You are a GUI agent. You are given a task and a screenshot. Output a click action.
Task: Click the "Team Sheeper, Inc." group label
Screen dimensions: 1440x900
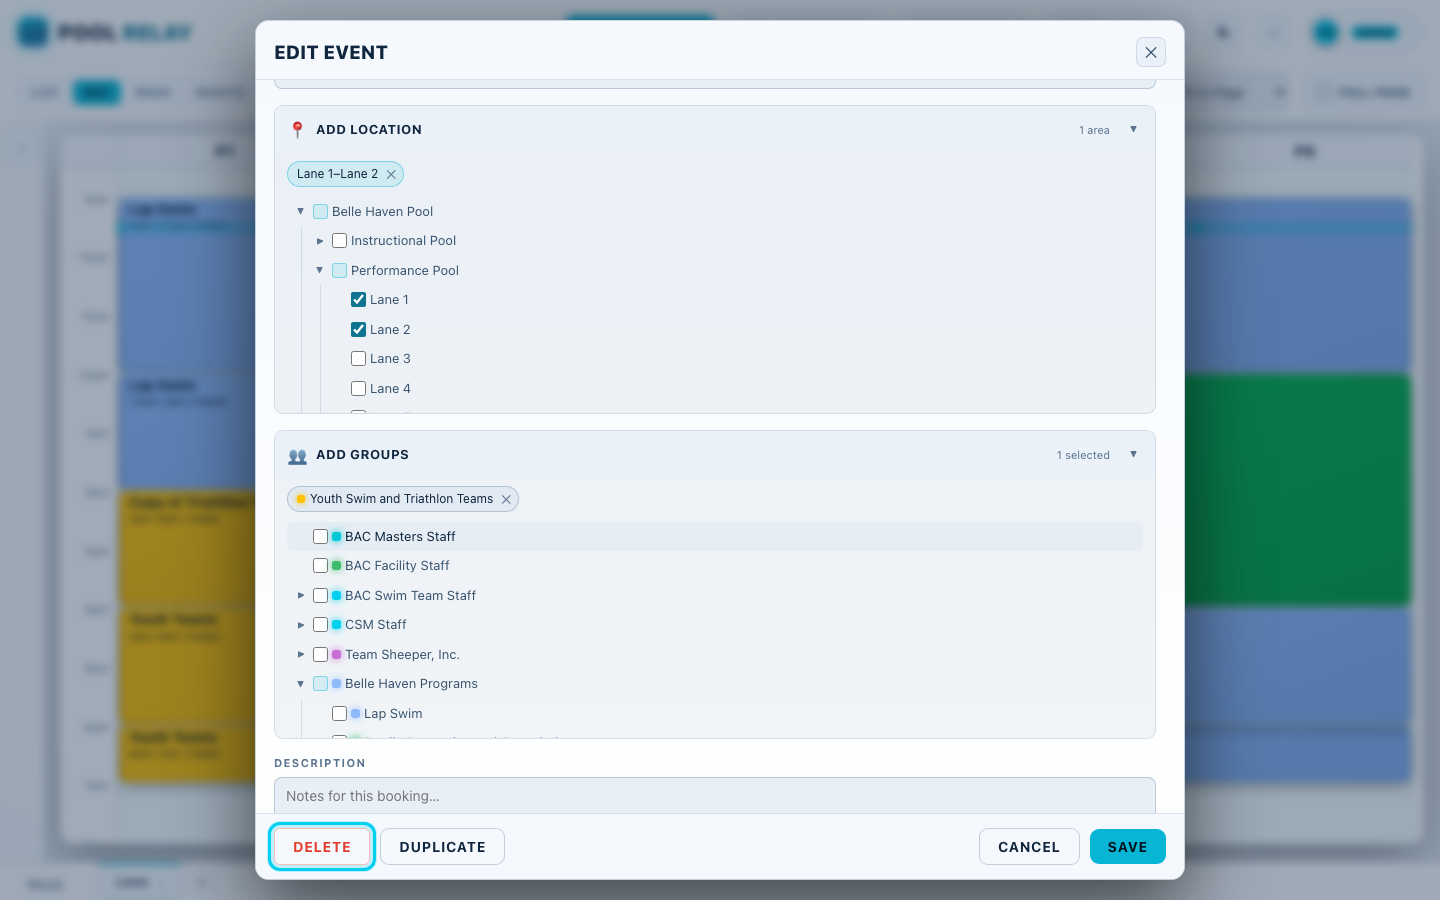[402, 655]
